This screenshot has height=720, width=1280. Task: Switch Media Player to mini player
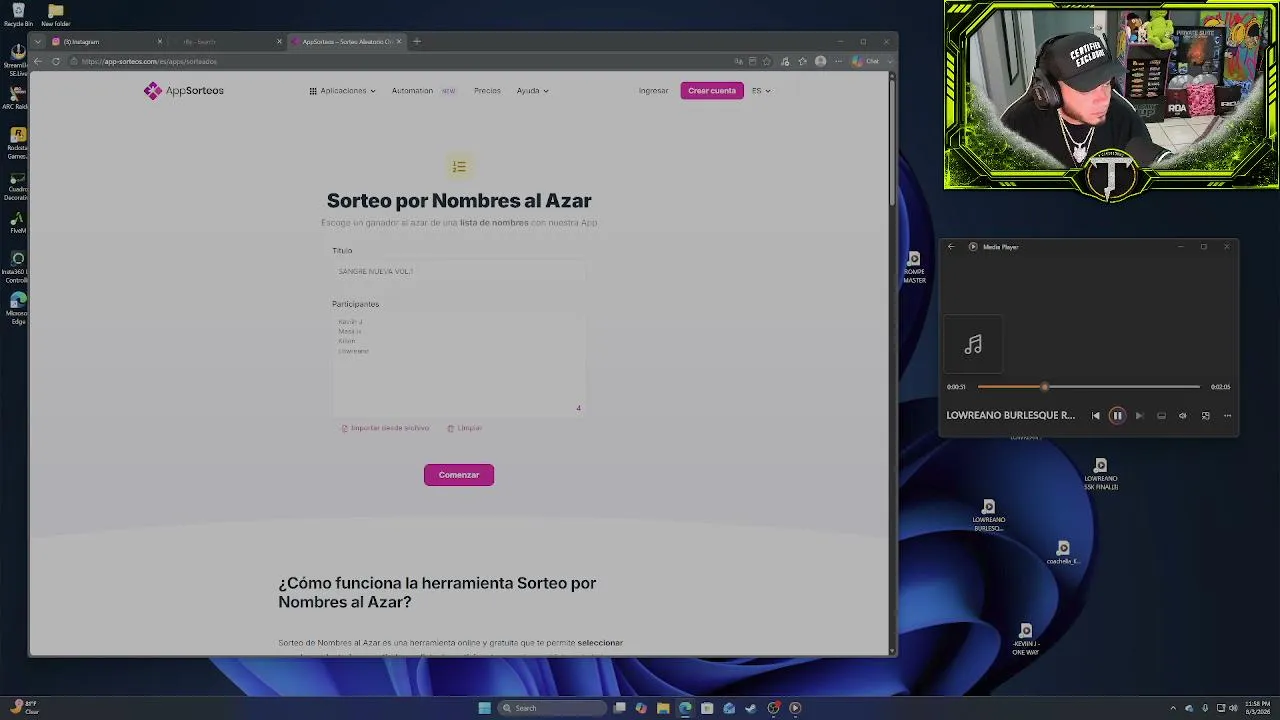1205,416
